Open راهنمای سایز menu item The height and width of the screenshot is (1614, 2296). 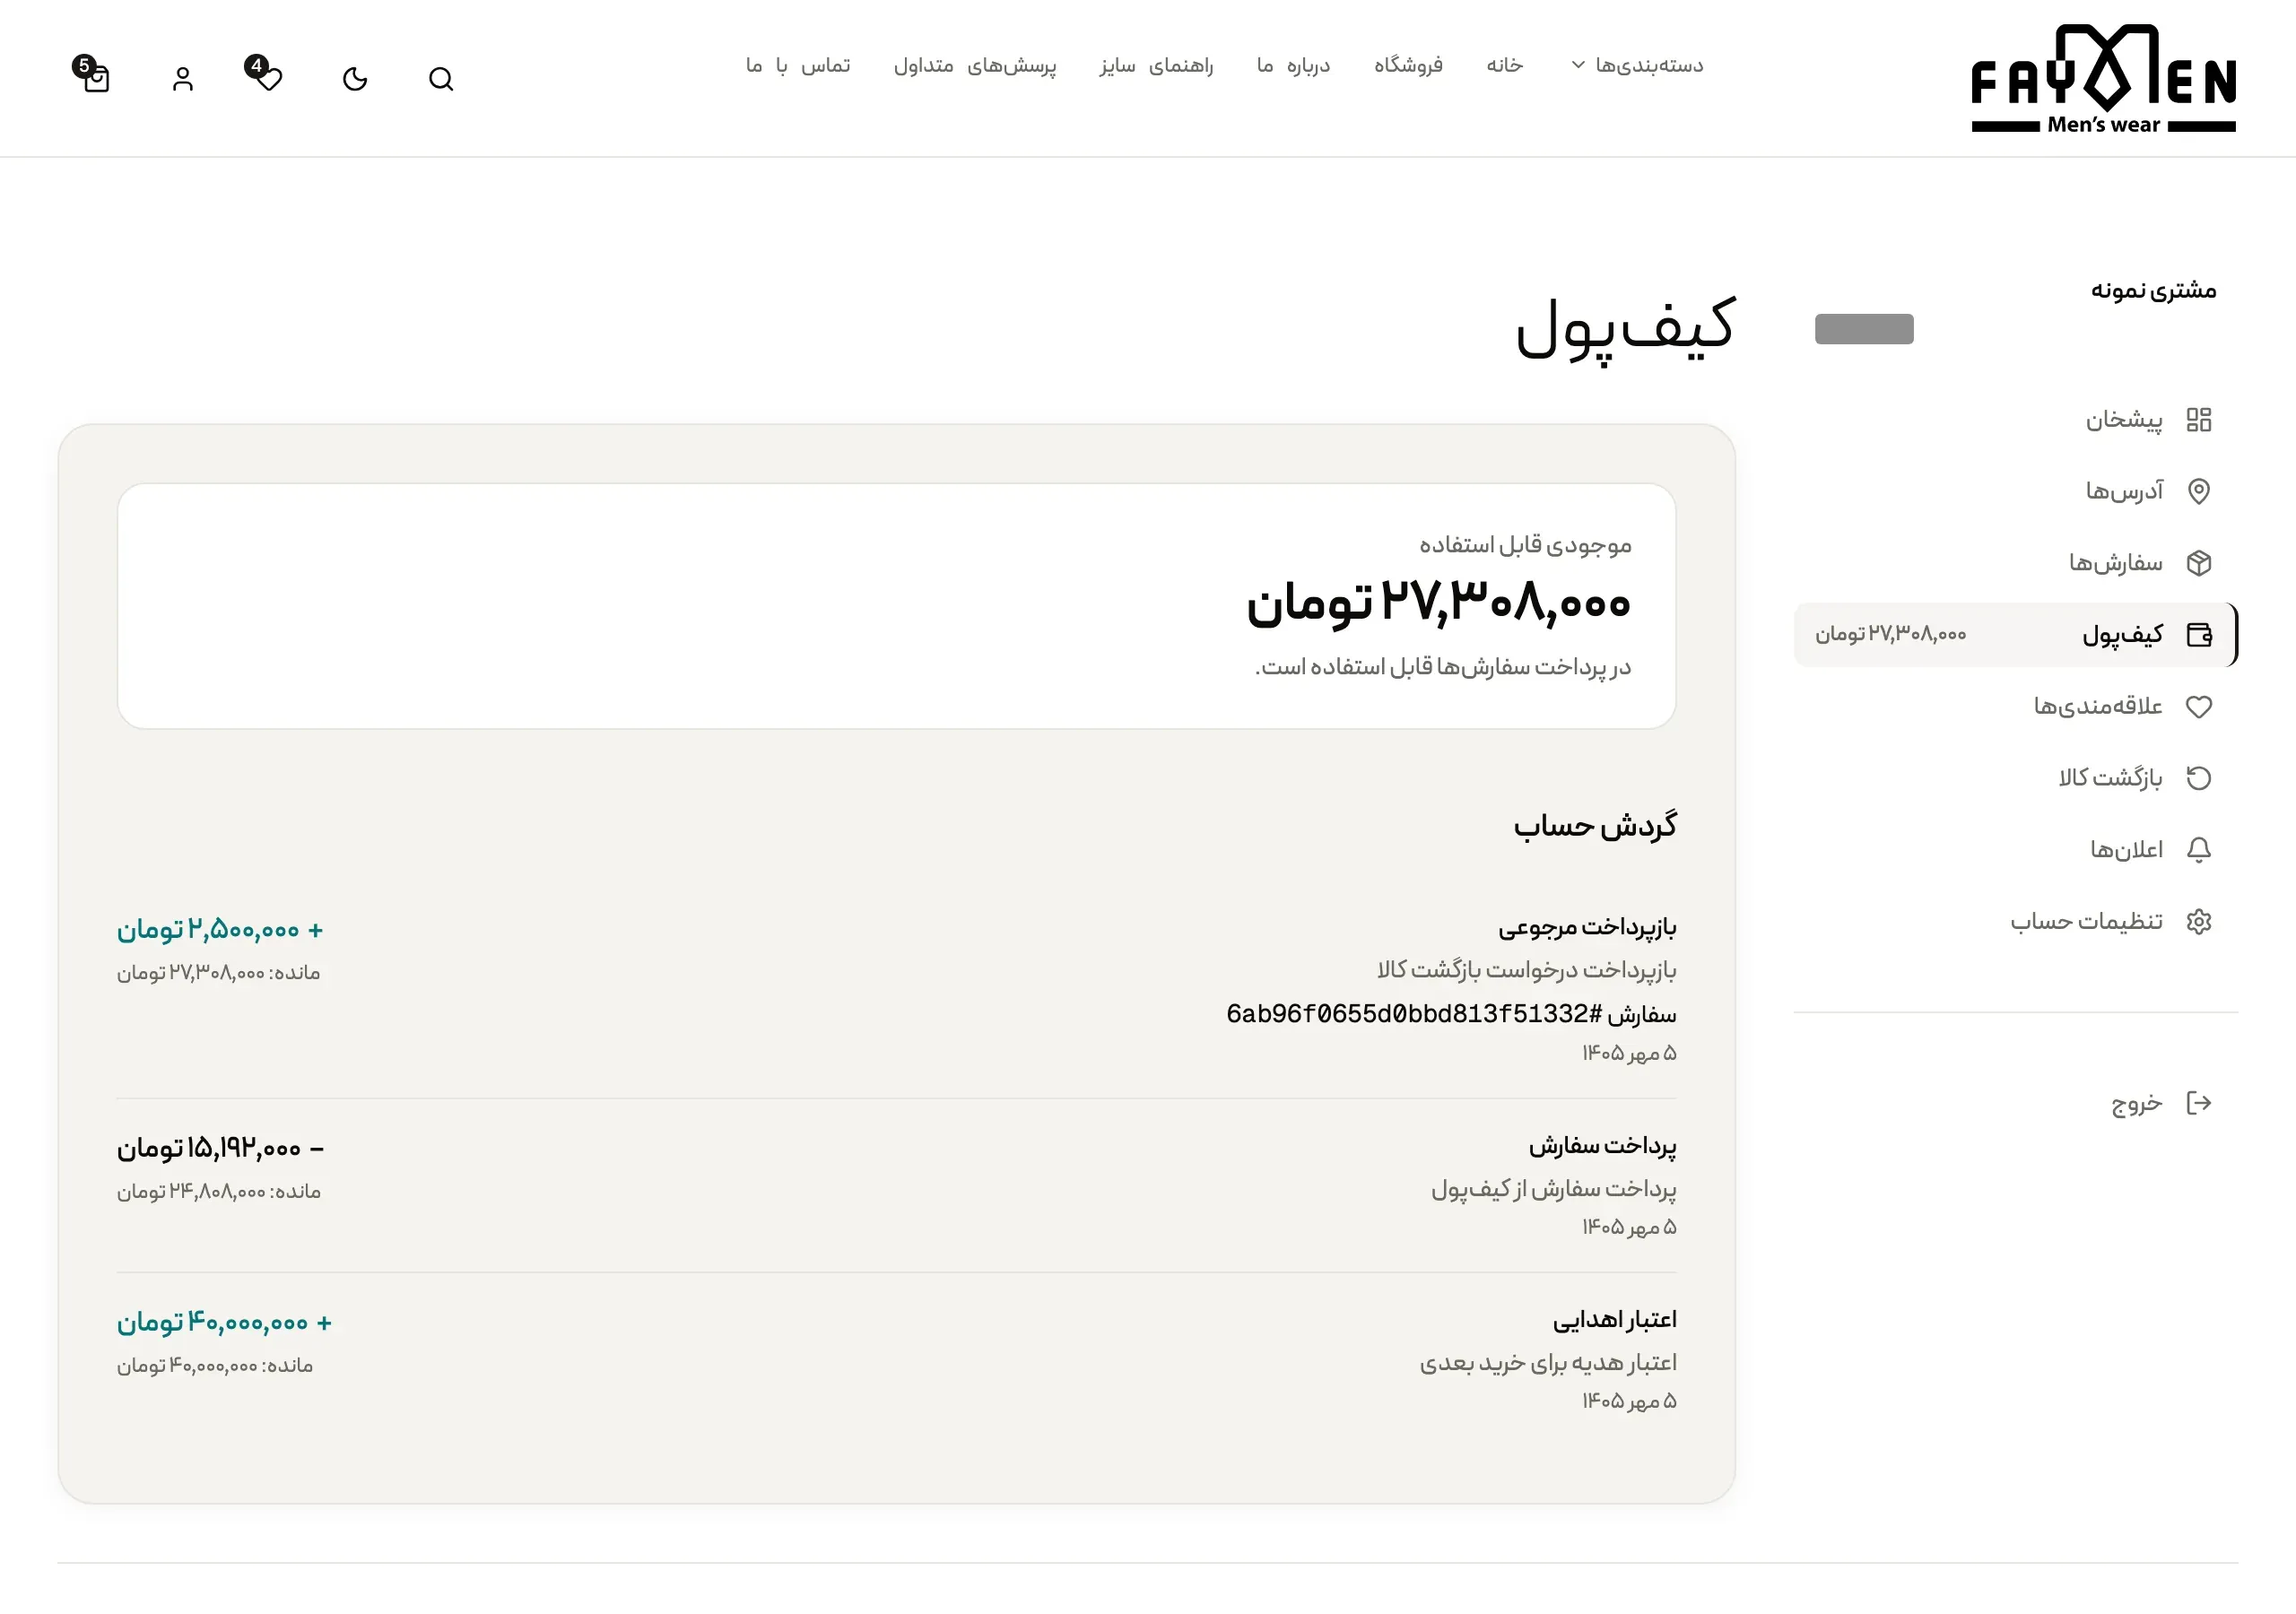(1156, 65)
